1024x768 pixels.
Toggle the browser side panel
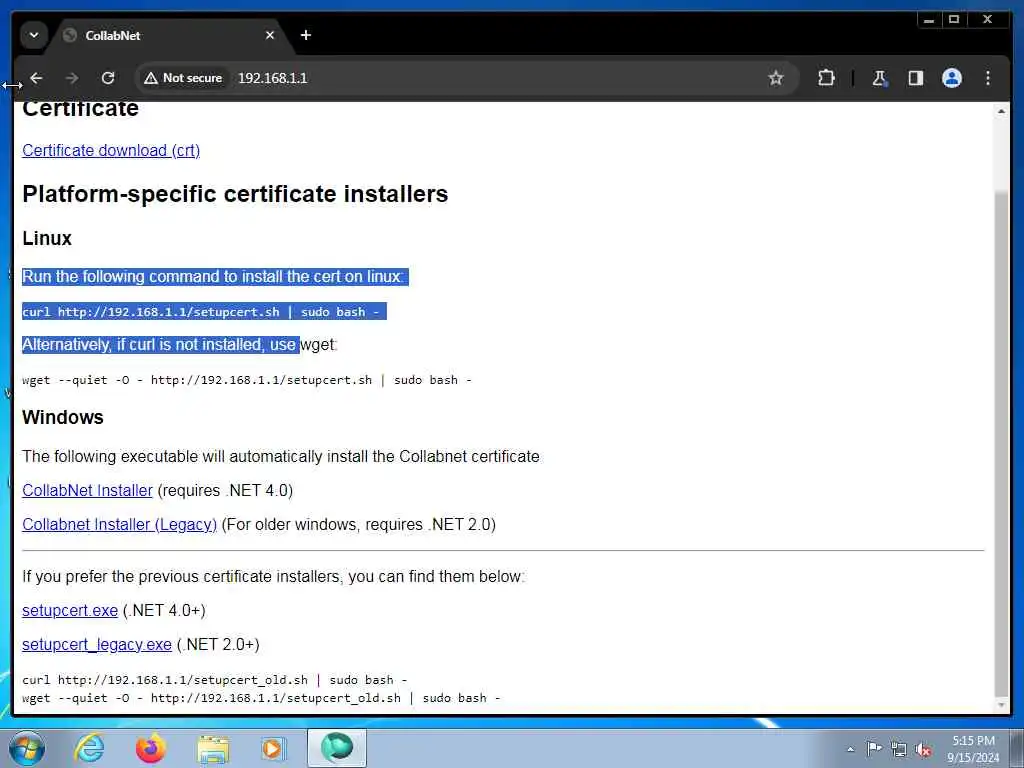coord(916,78)
